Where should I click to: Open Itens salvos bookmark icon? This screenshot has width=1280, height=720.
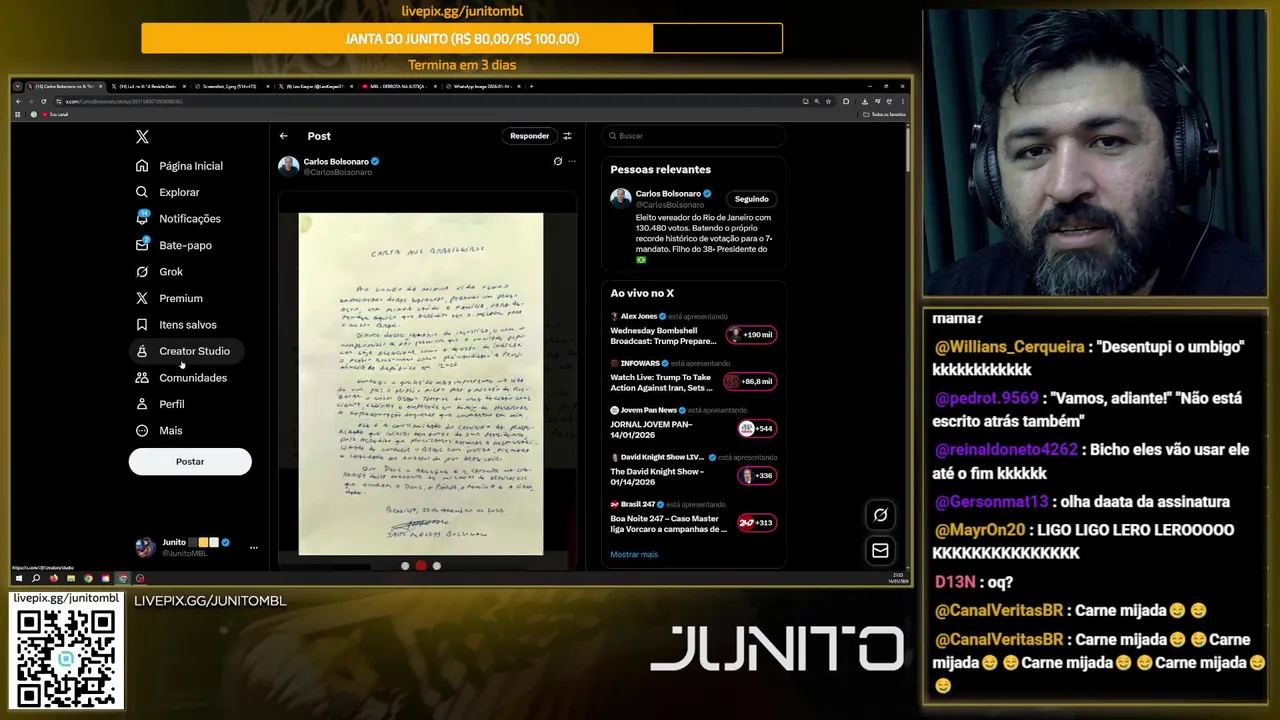pyautogui.click(x=142, y=324)
